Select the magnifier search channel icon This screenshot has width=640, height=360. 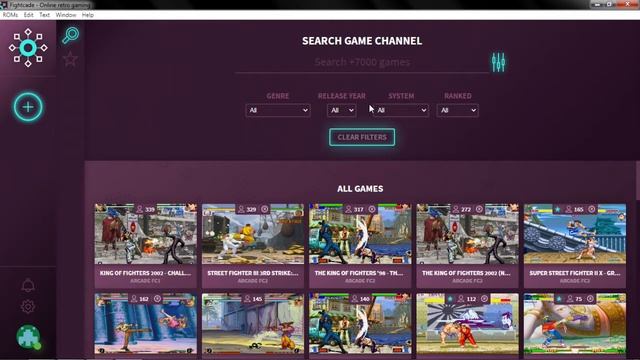71,35
